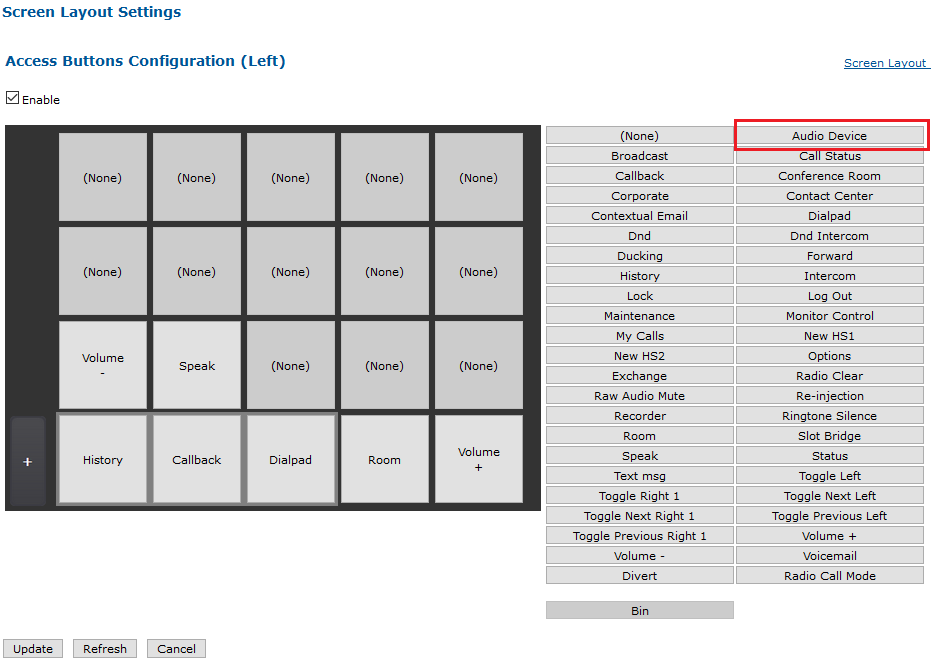Viewport: 931px width, 658px height.
Task: Select the Callback cell in the grid
Action: (x=197, y=460)
